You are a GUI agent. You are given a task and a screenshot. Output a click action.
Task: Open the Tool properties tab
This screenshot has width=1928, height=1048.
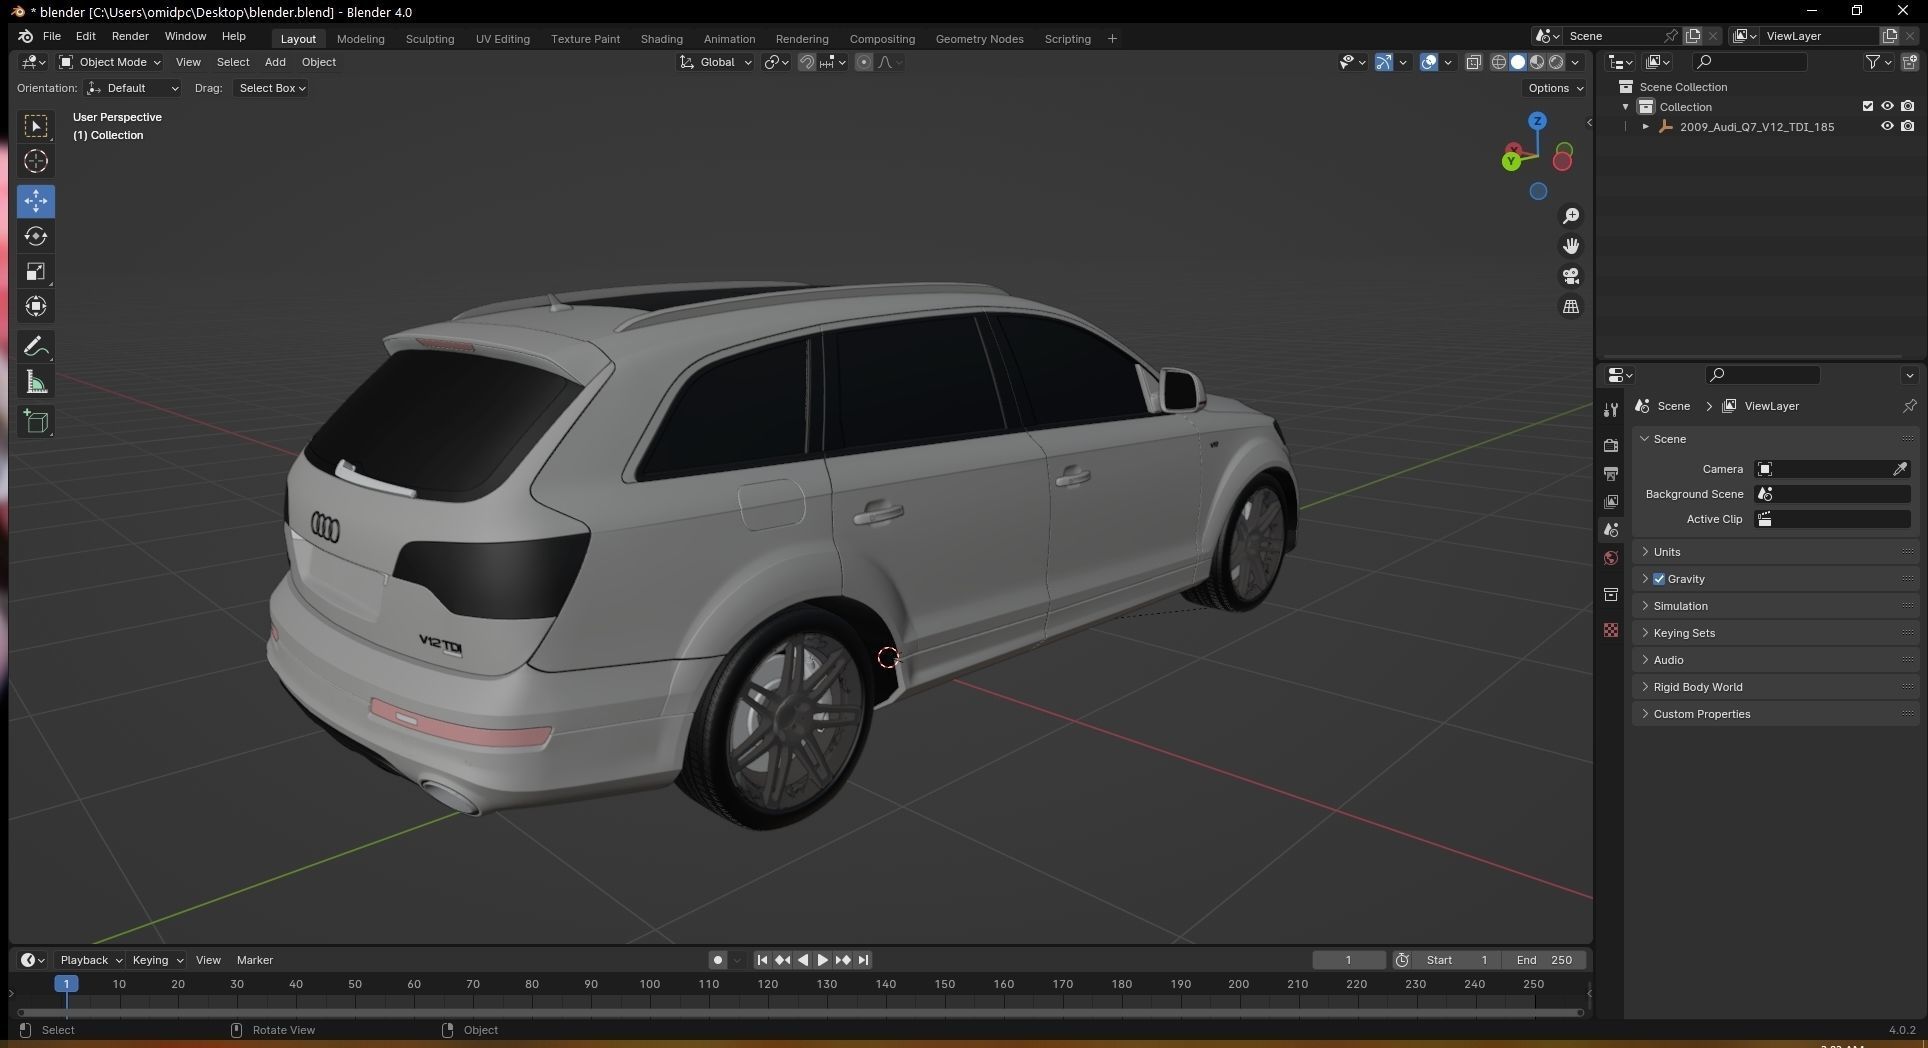click(1611, 410)
